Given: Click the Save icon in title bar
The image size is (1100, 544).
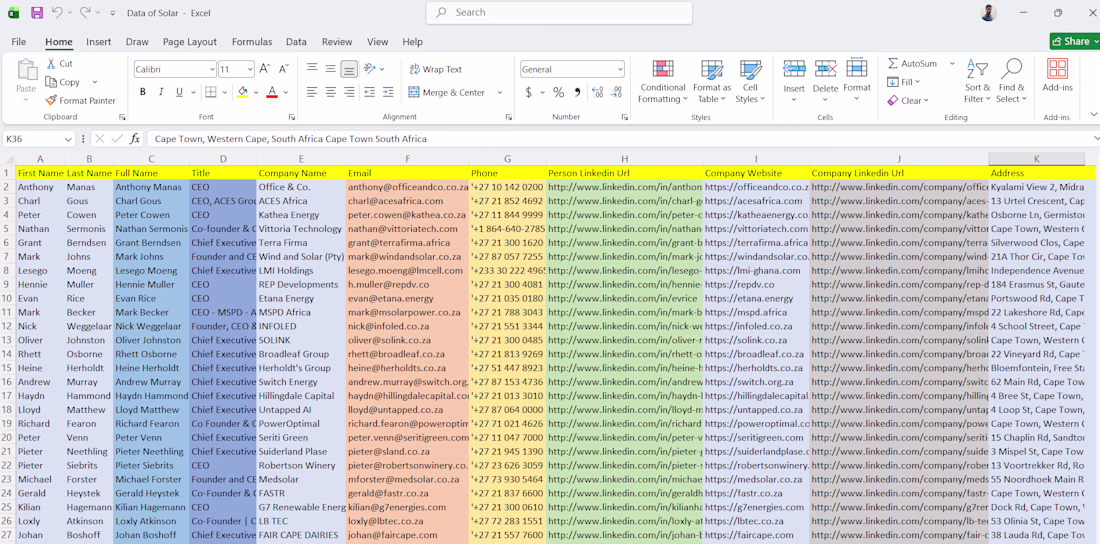Looking at the screenshot, I should coord(36,13).
